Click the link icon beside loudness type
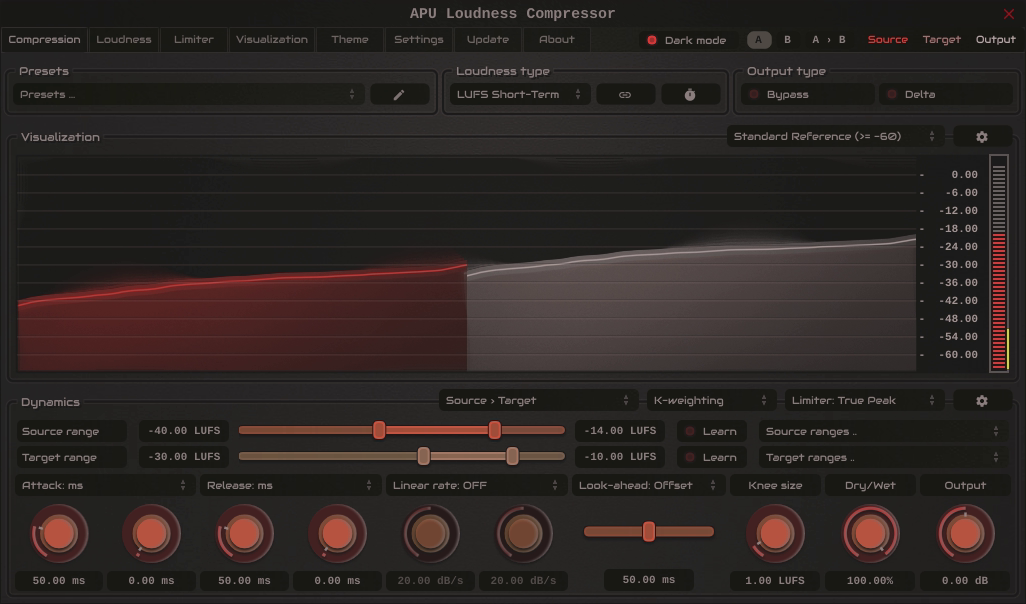The image size is (1026, 604). point(625,95)
